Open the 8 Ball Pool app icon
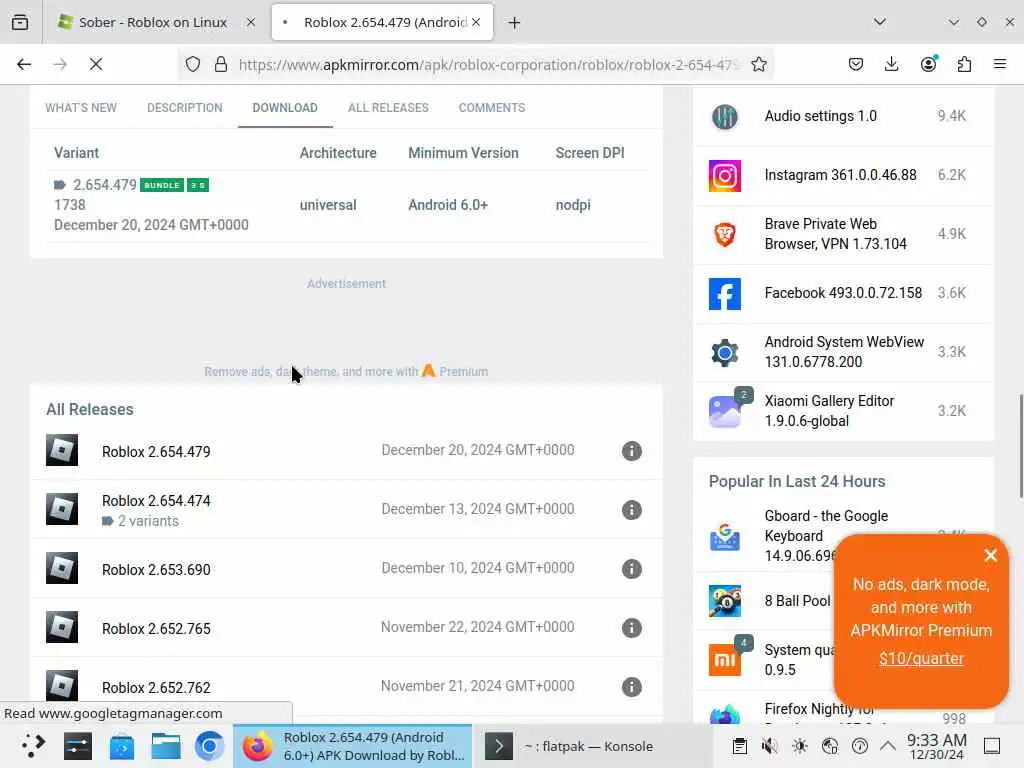 pyautogui.click(x=725, y=601)
